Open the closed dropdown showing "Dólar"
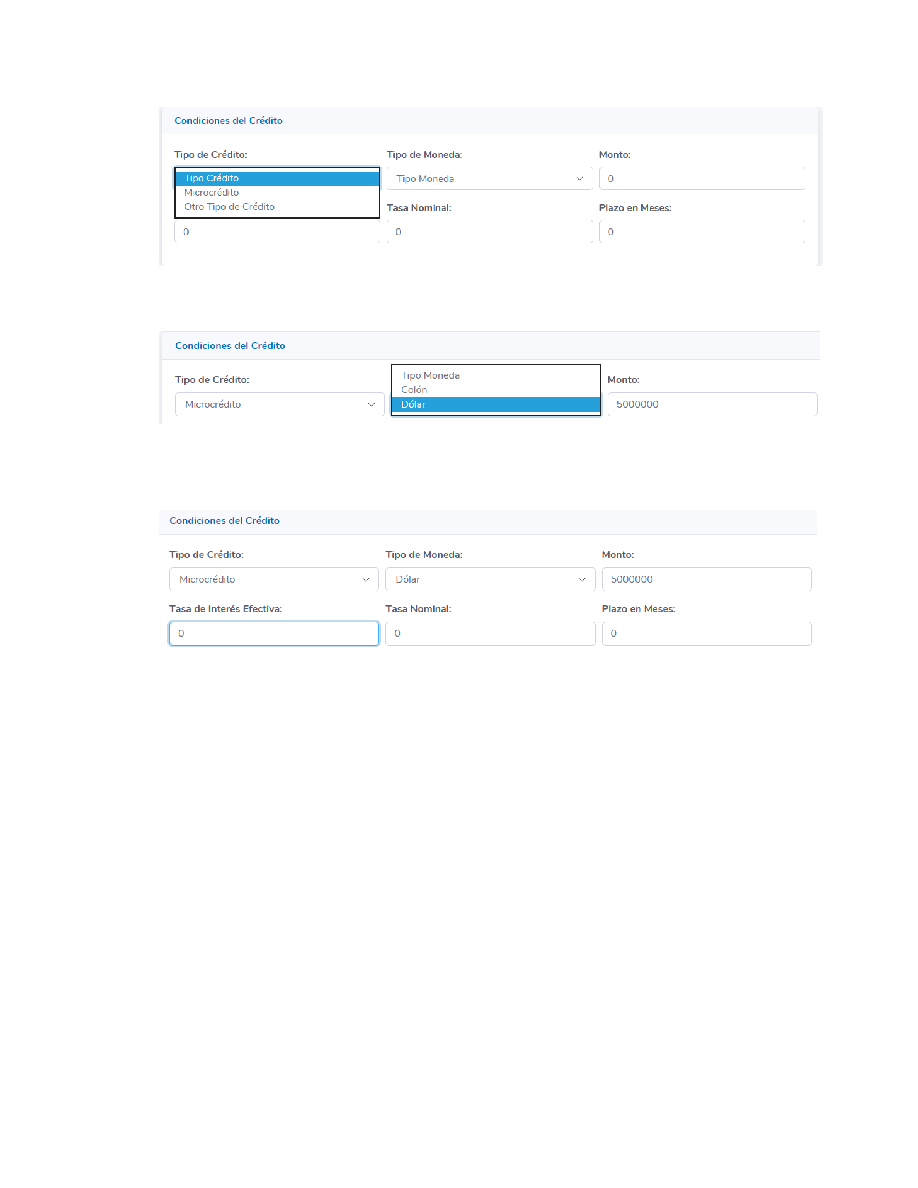The height and width of the screenshot is (1188, 918). coord(490,580)
